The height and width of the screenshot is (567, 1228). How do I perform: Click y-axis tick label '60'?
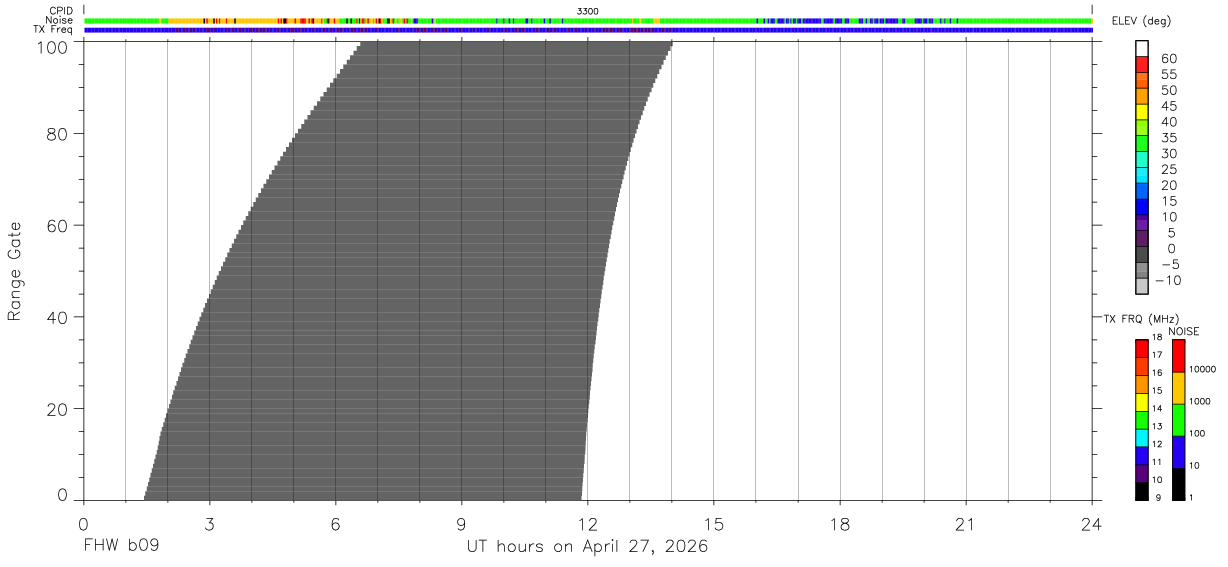click(59, 225)
